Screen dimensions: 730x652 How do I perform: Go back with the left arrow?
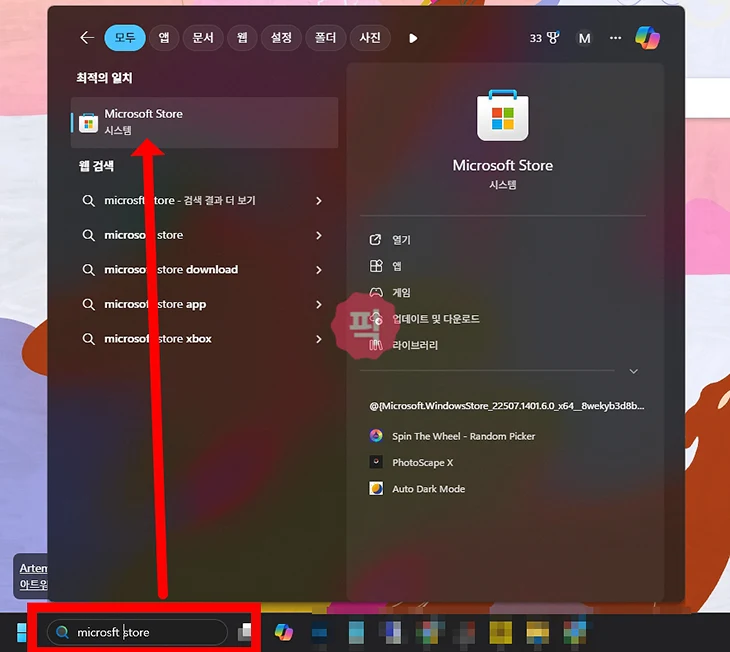tap(87, 38)
